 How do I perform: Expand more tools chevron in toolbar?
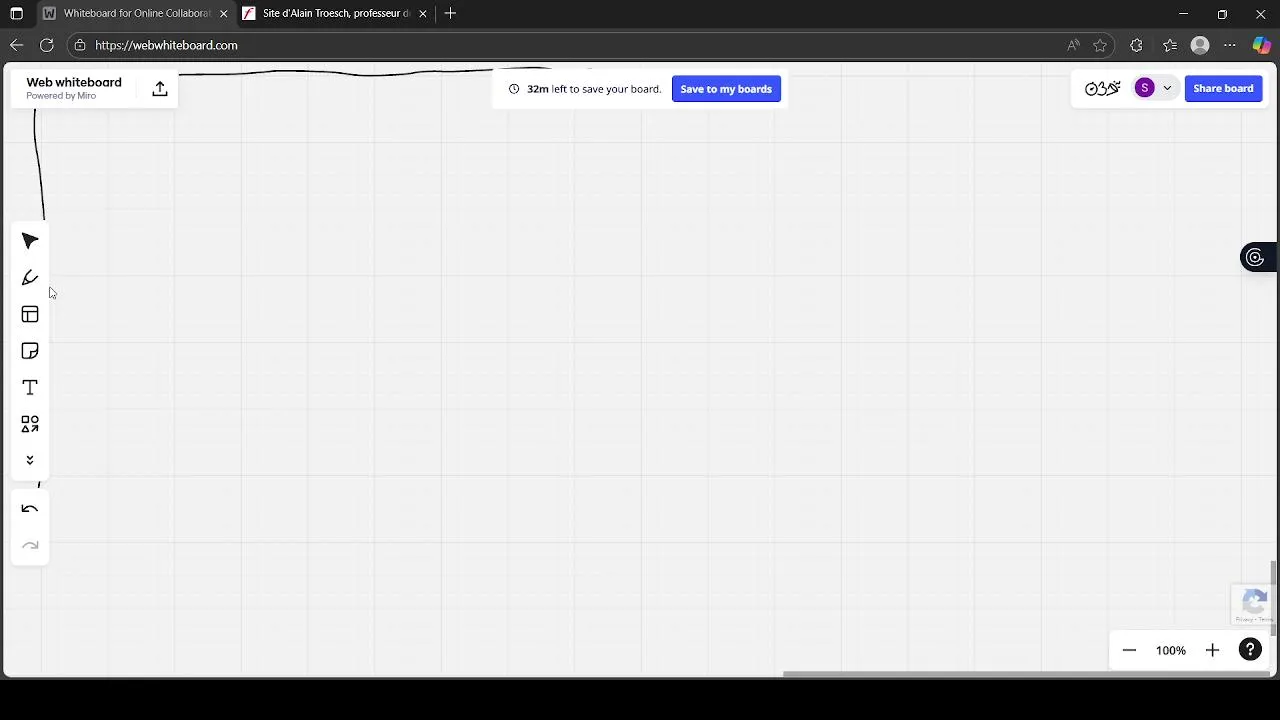30,460
